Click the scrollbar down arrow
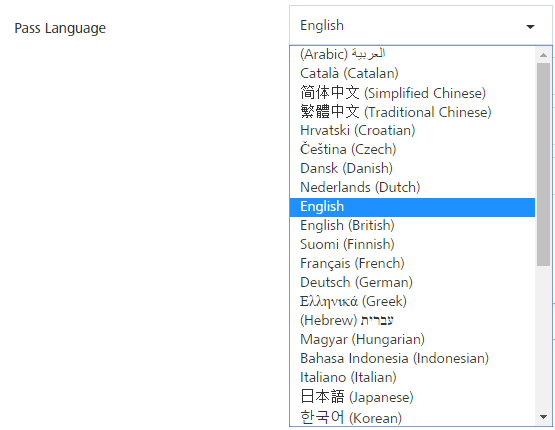This screenshot has width=555, height=430. pos(543,417)
